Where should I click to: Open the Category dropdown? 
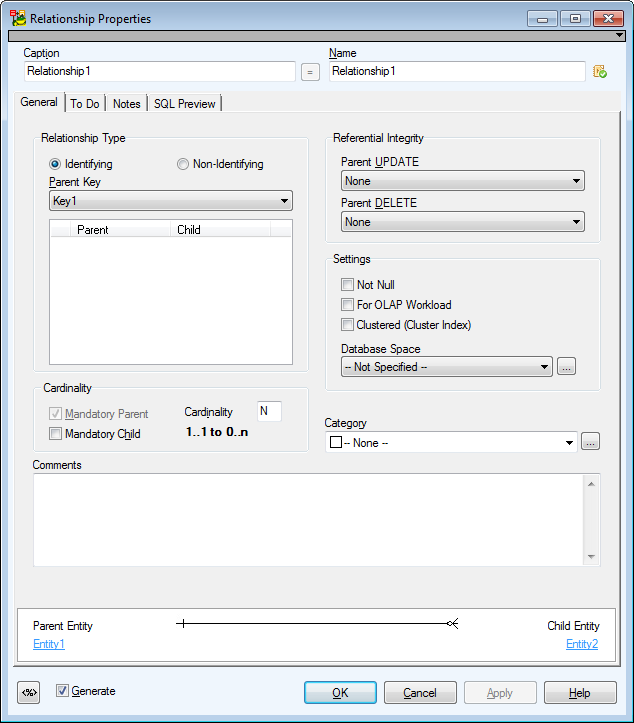[x=451, y=443]
